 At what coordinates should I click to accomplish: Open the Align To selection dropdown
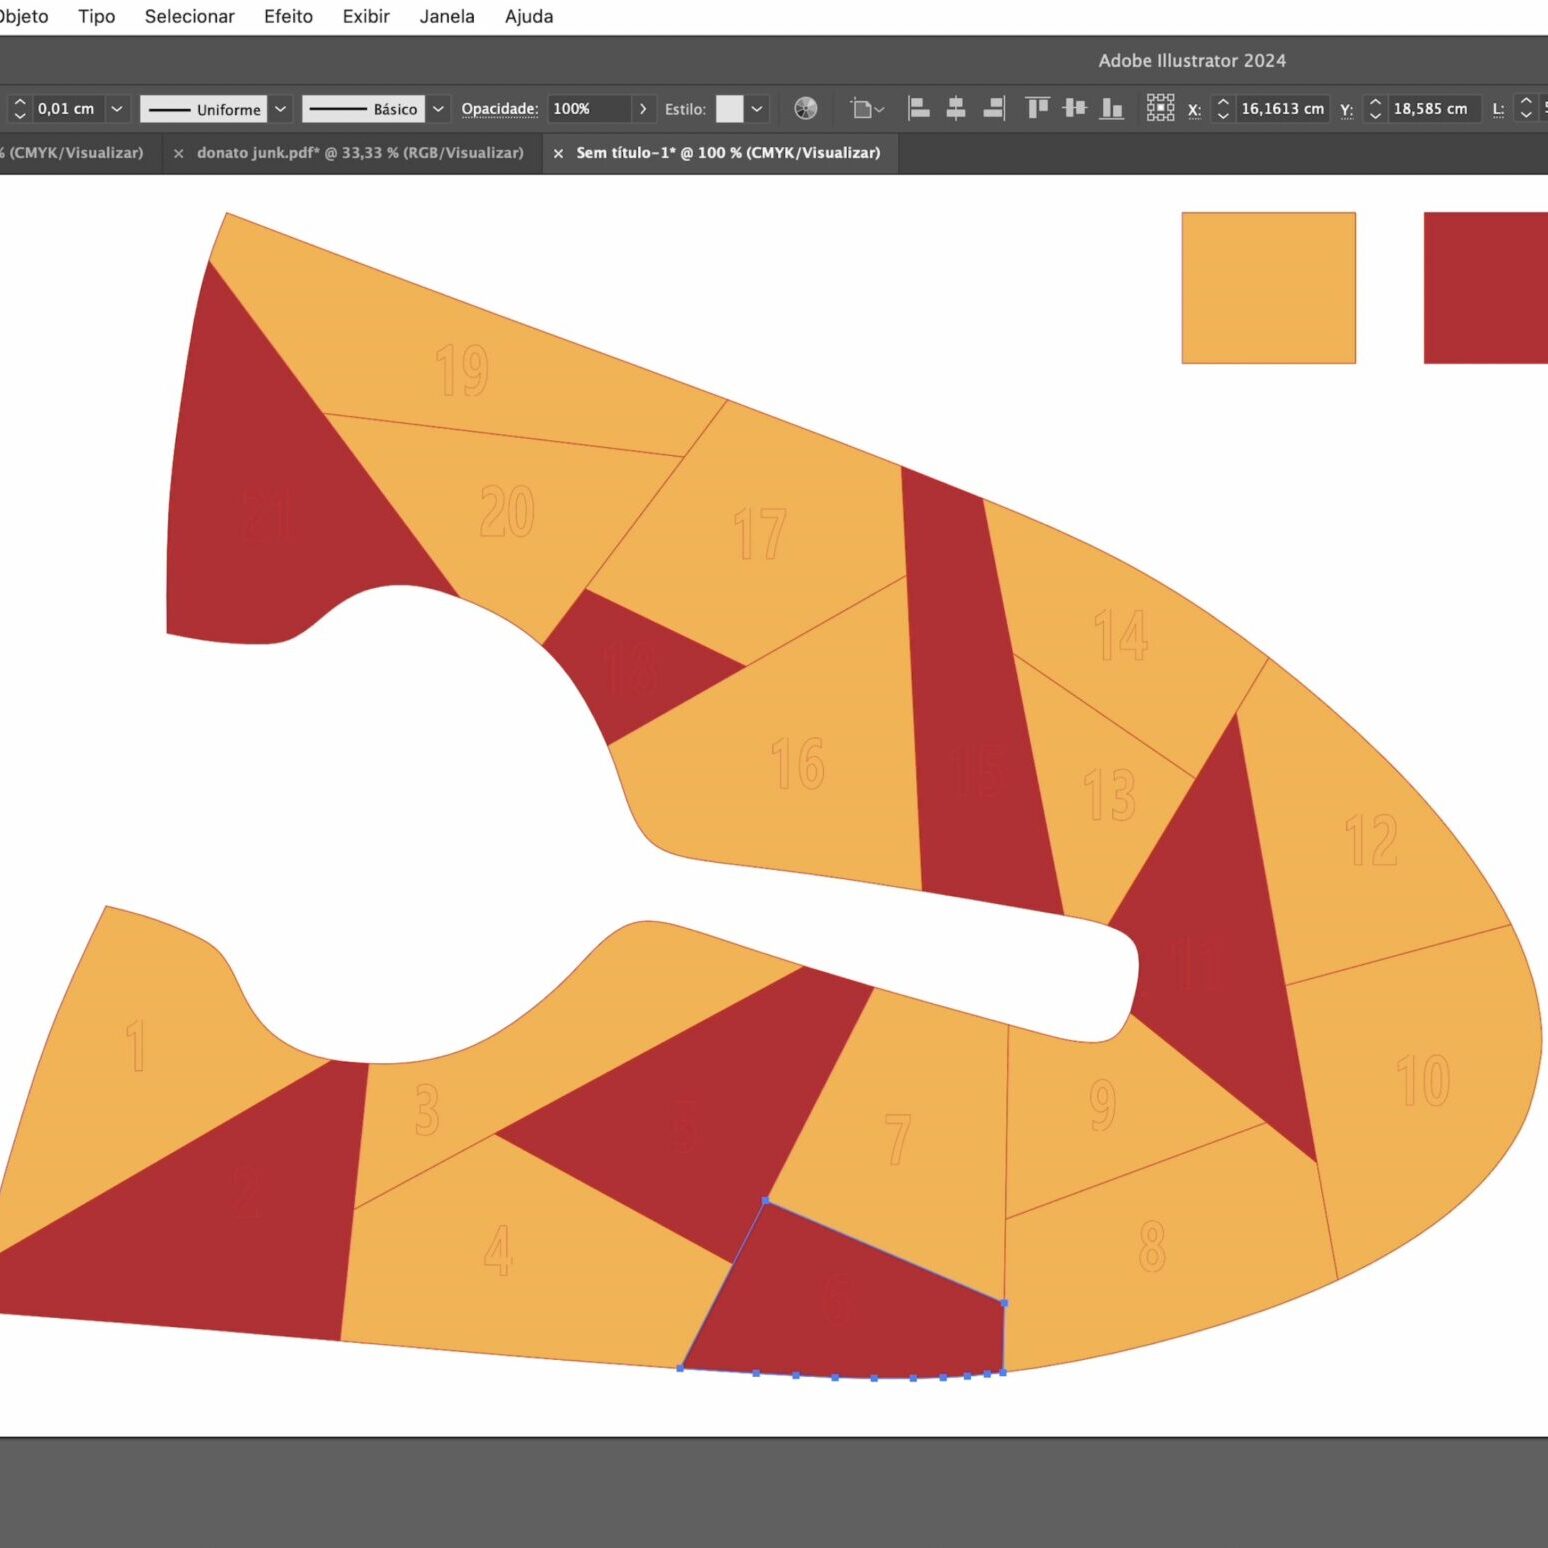(867, 109)
